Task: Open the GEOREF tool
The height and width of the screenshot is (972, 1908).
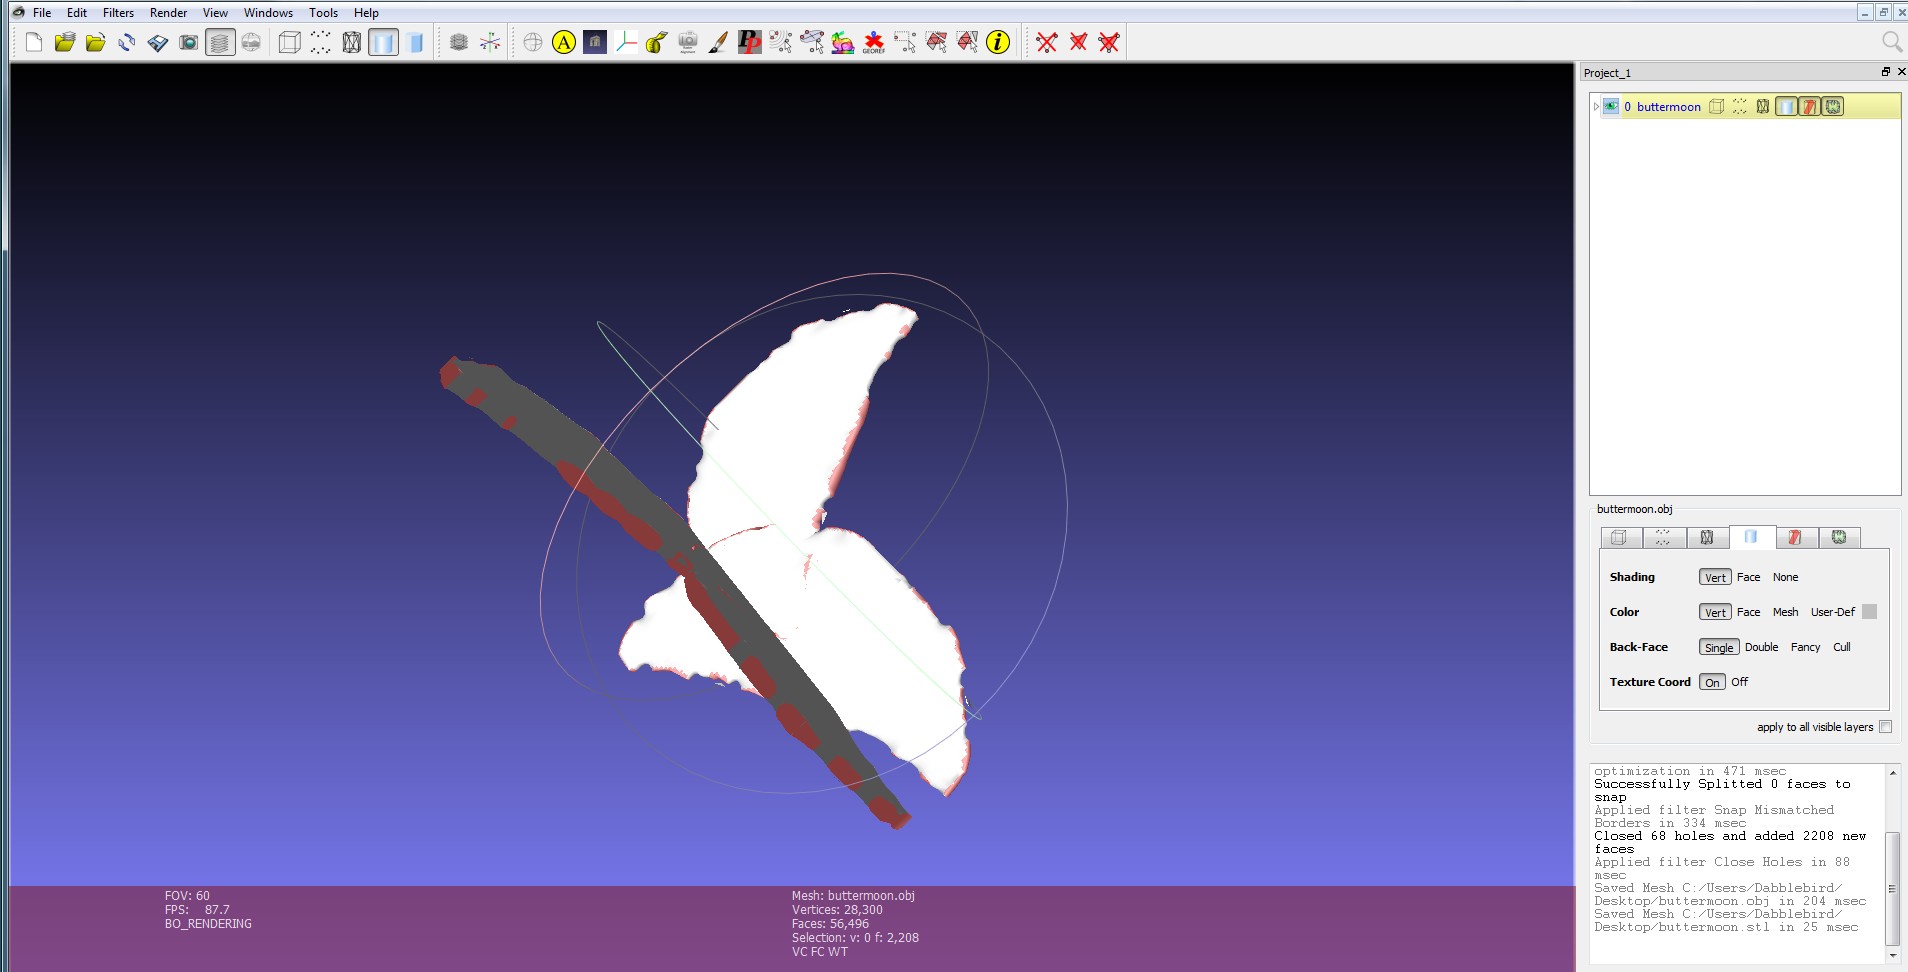Action: click(874, 42)
